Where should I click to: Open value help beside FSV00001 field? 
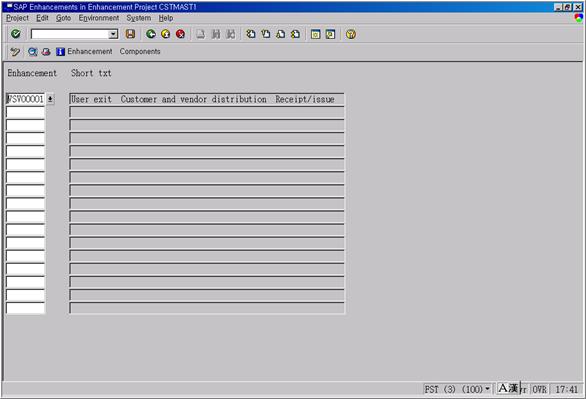(50, 99)
